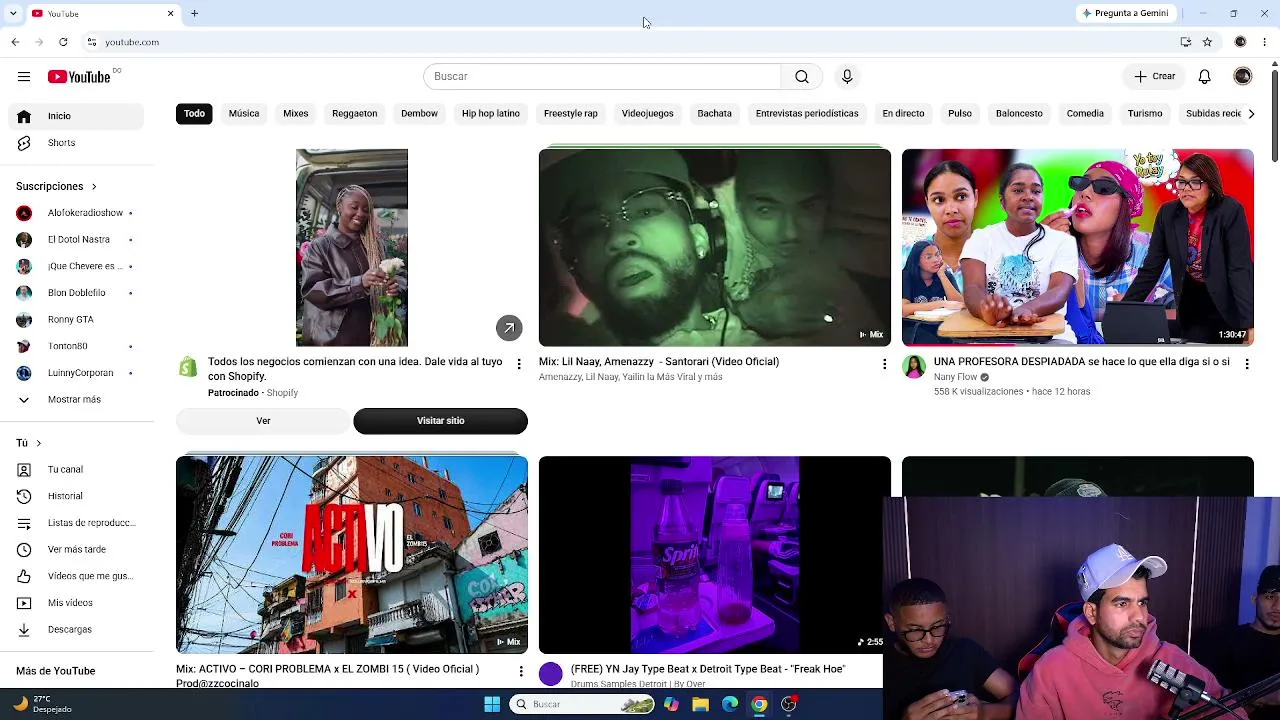
Task: Show next filter chips with the arrow
Action: click(1251, 114)
